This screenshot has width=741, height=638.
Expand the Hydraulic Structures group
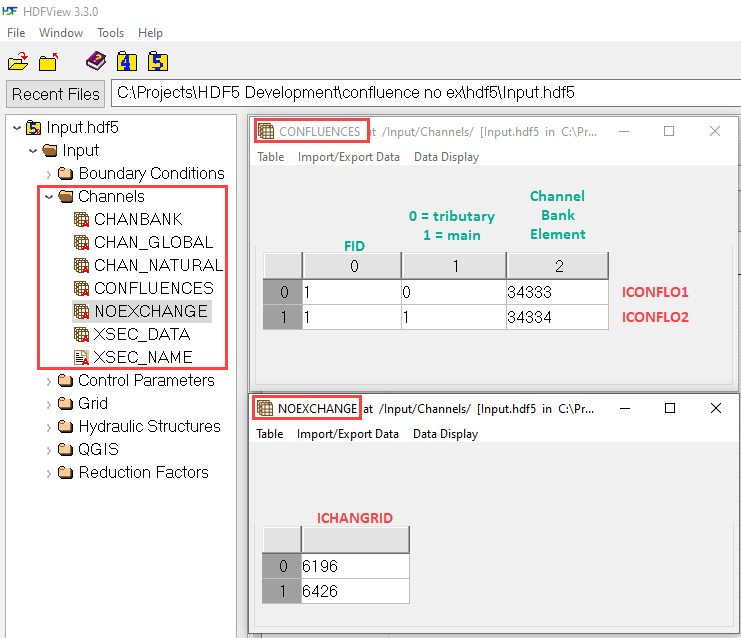point(48,427)
